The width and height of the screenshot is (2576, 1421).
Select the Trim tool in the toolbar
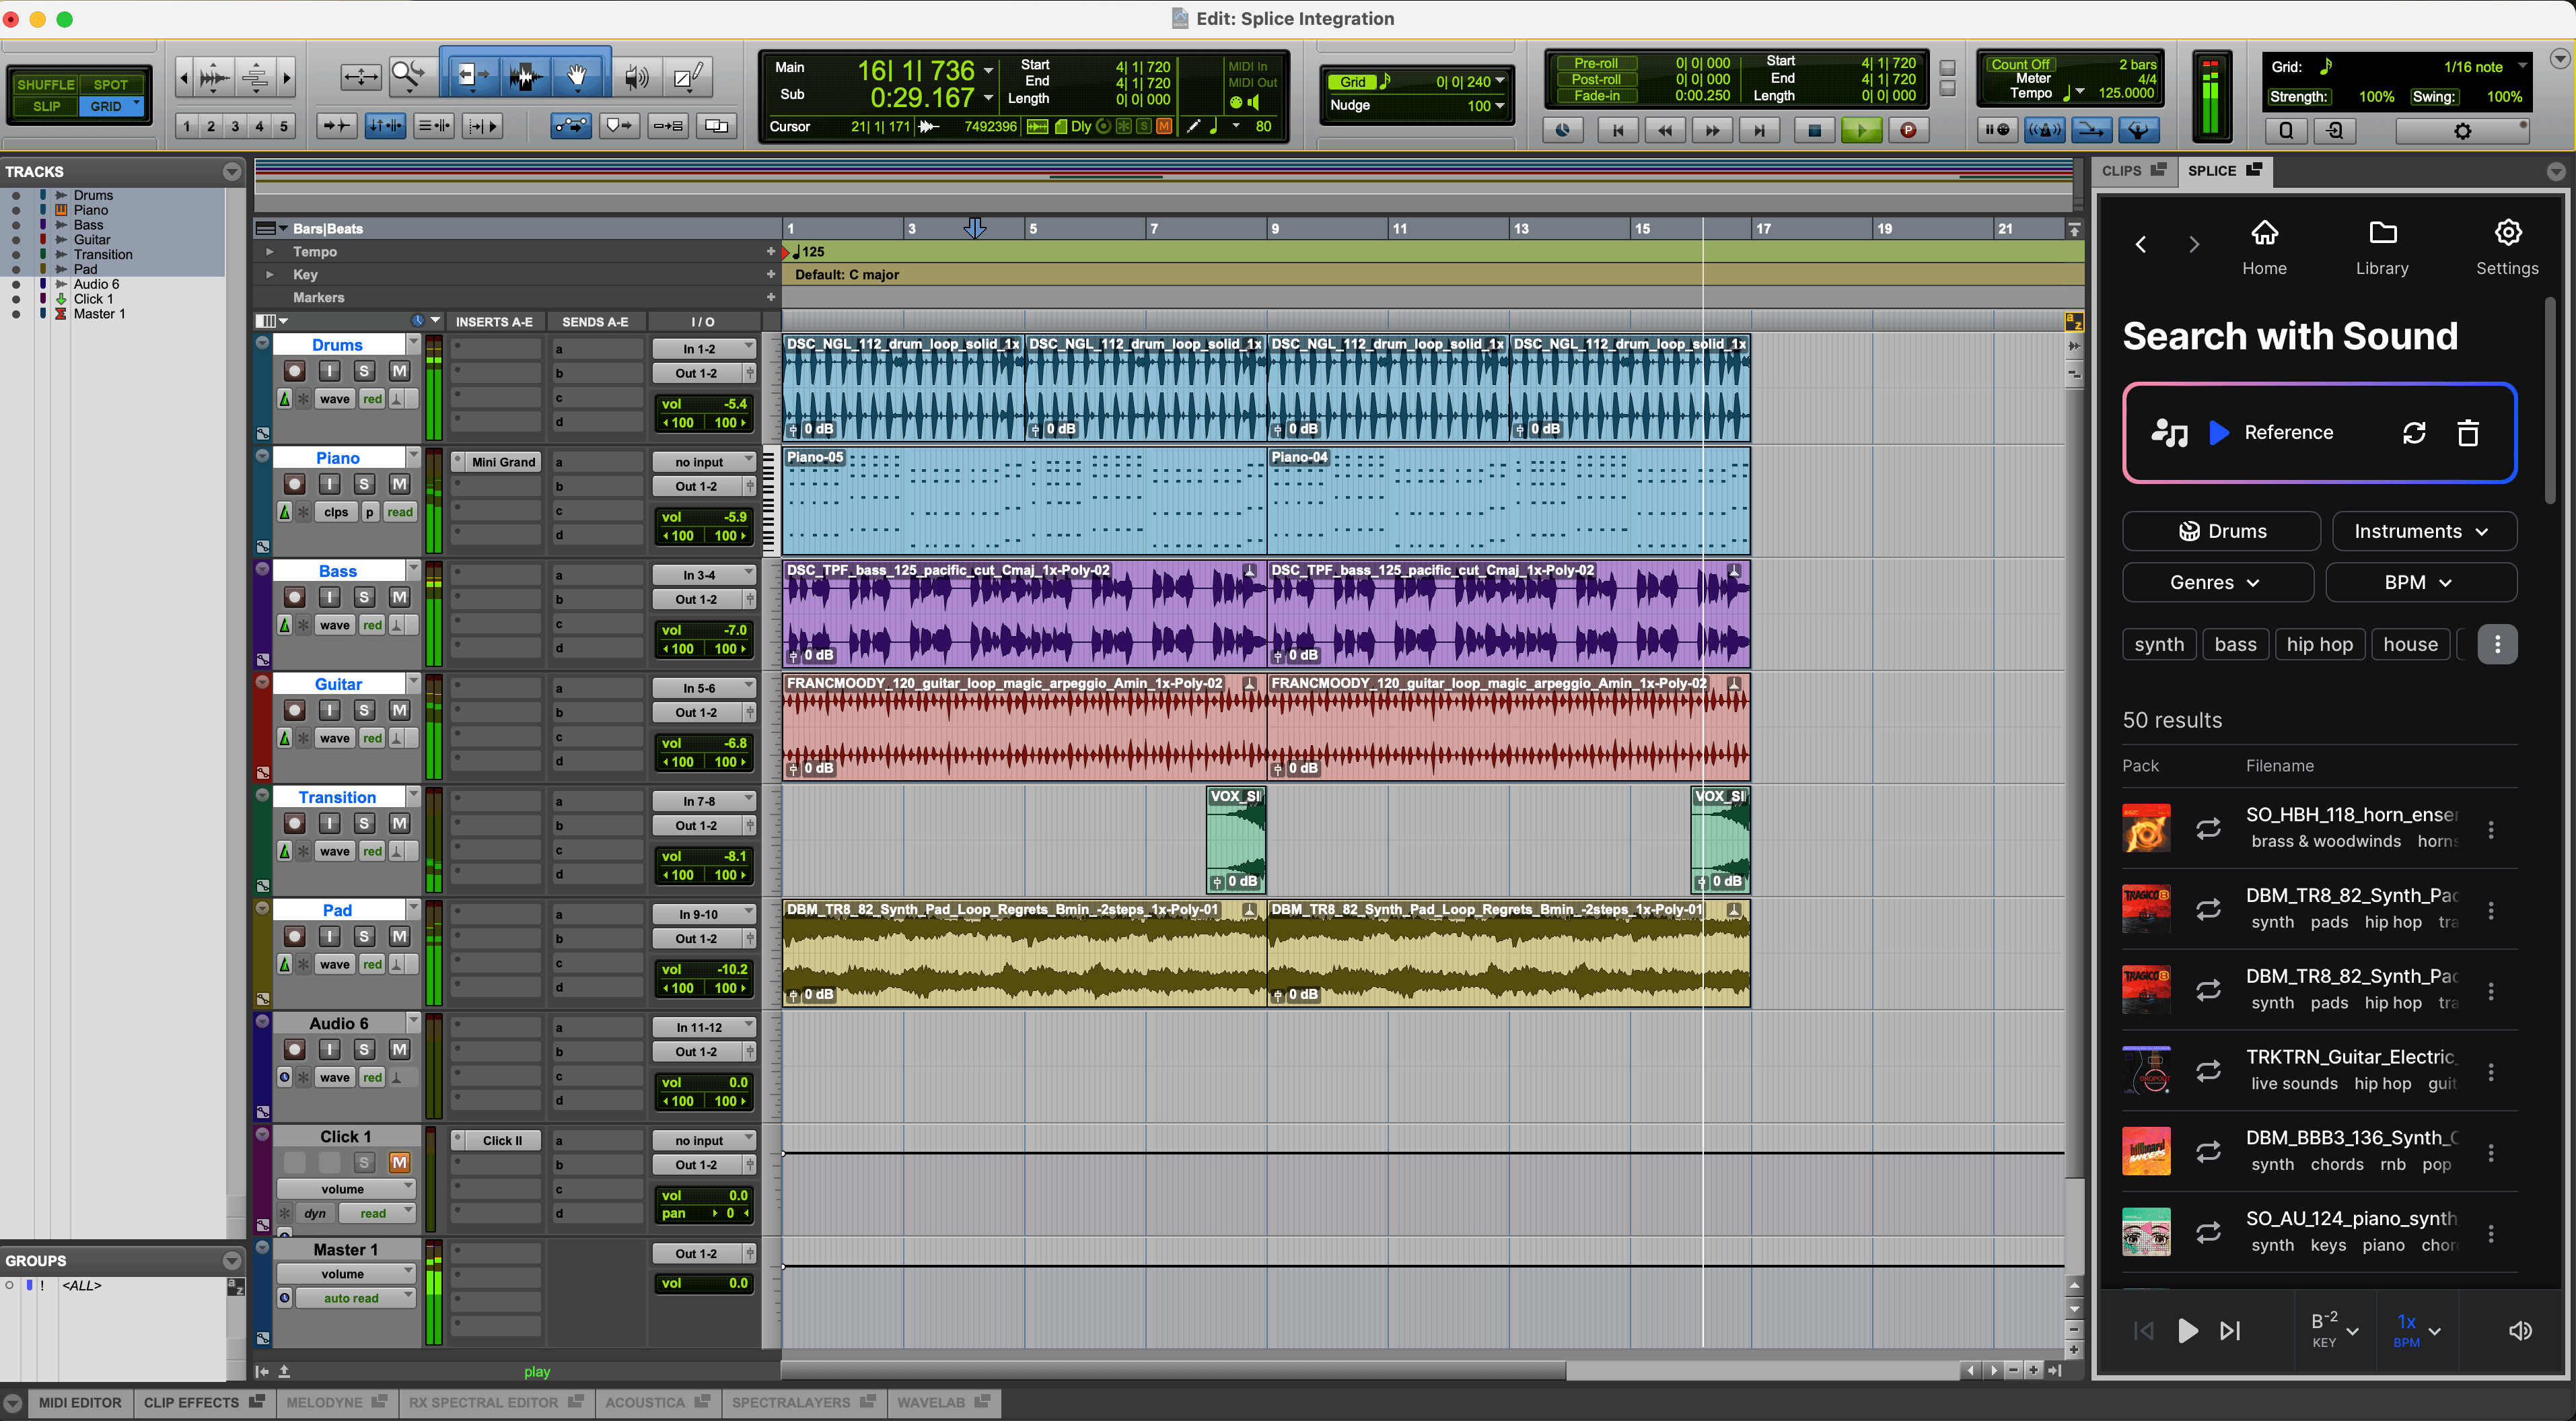[473, 76]
